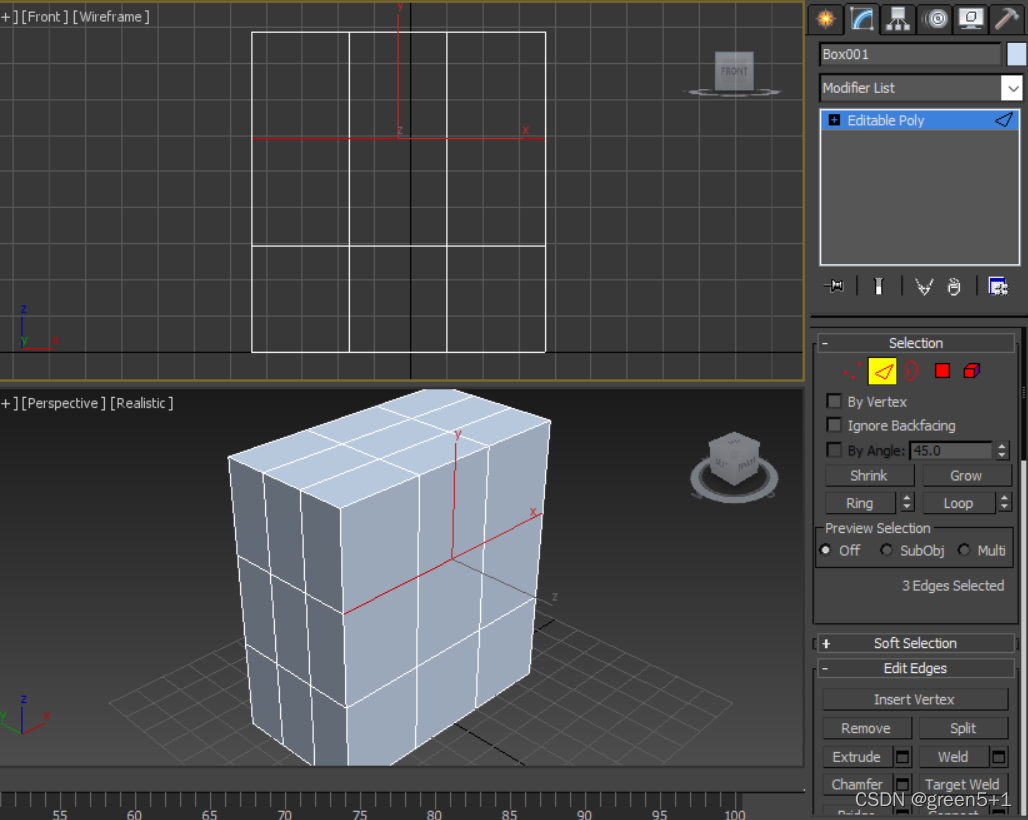Click the Box001 object name field

[910, 54]
